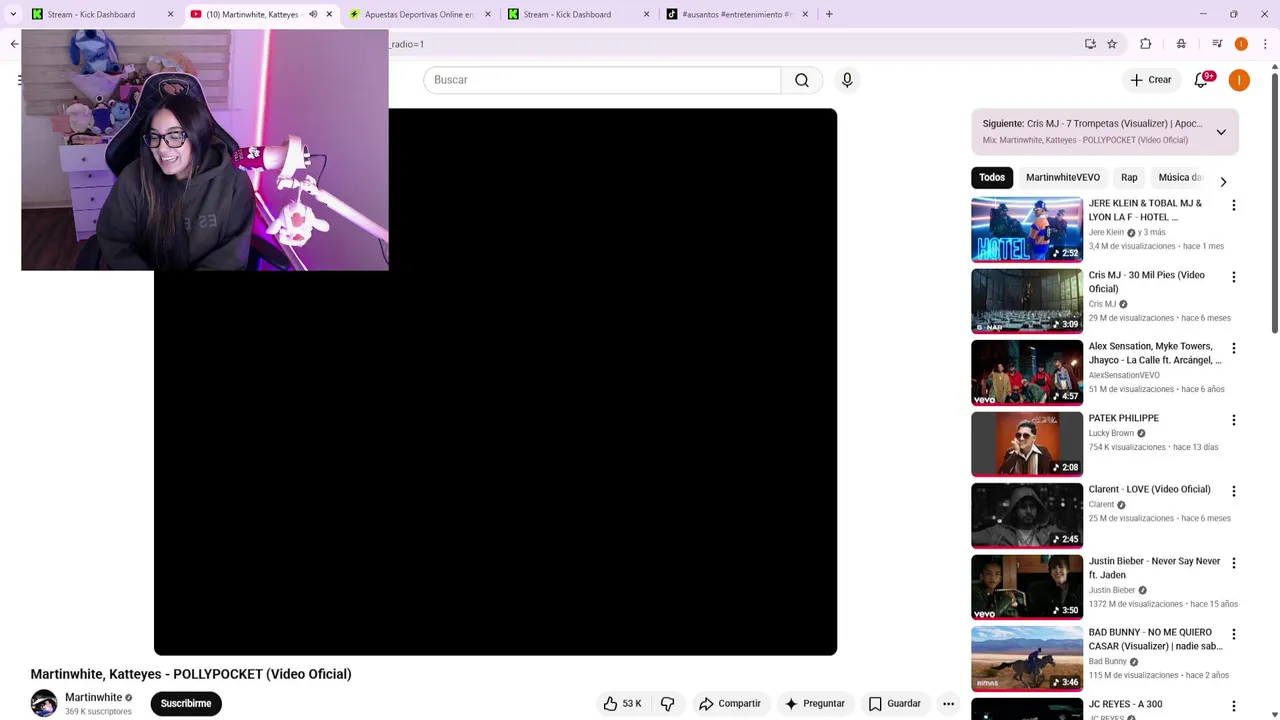Image resolution: width=1280 pixels, height=720 pixels.
Task: Open the Chrome profile avatar
Action: [1241, 44]
